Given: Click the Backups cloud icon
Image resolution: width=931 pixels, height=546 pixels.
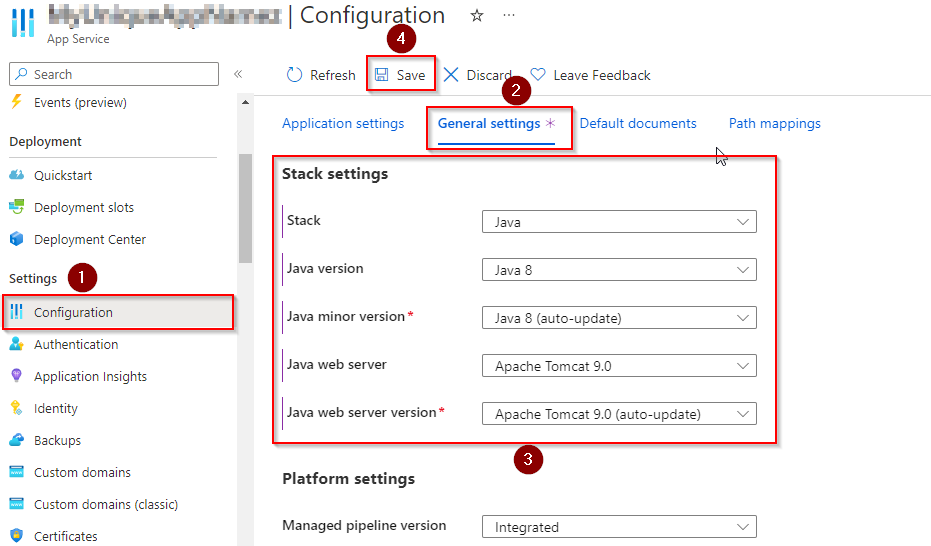Looking at the screenshot, I should (17, 440).
